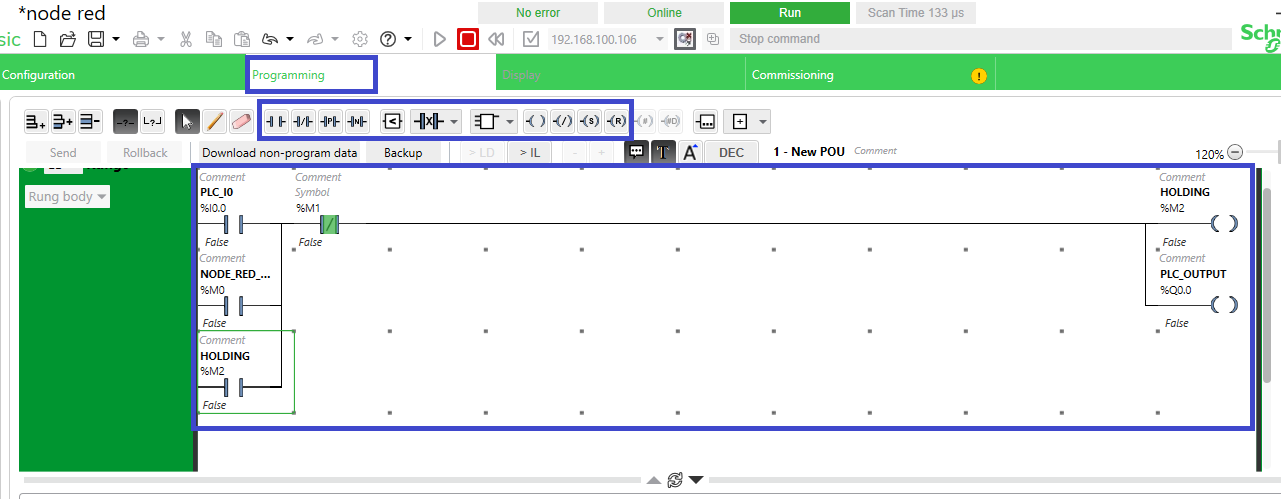Insert an operation block
Image resolution: width=1281 pixels, height=499 pixels.
click(706, 121)
